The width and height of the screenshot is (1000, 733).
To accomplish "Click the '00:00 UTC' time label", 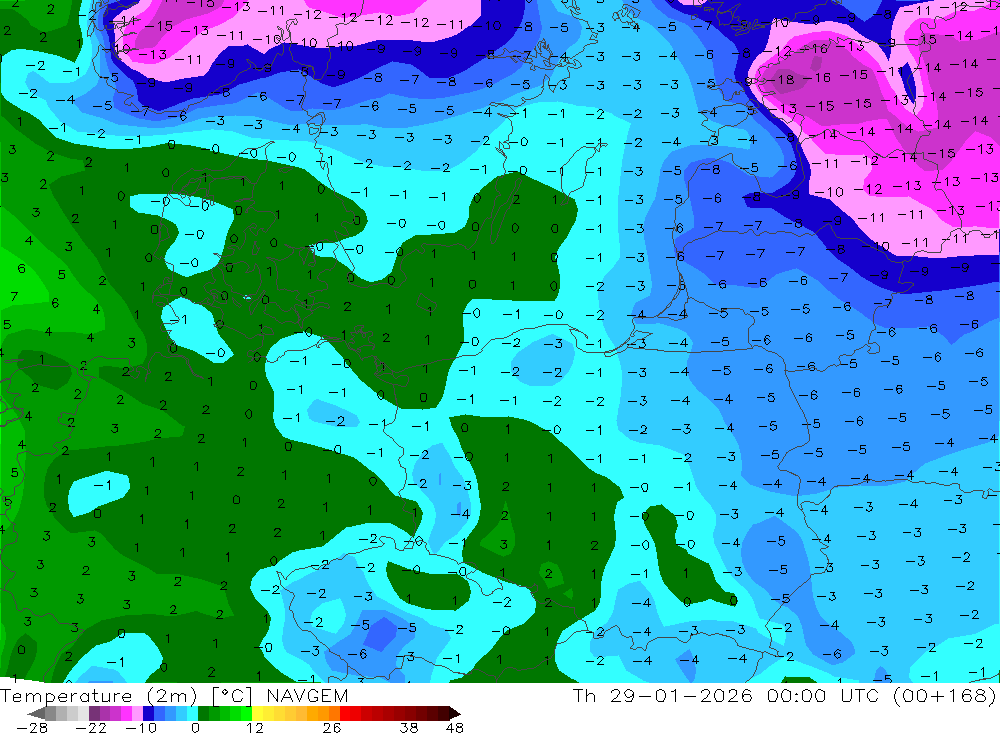I will (823, 695).
